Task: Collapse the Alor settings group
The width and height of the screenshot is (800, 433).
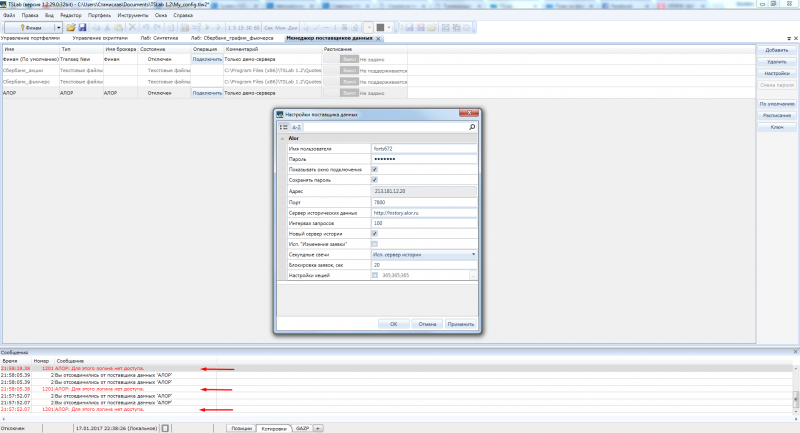Action: [282, 138]
